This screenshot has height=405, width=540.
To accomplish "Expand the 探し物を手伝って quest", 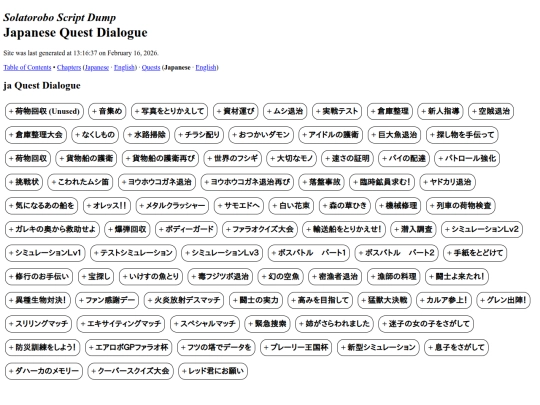I will 462,135.
